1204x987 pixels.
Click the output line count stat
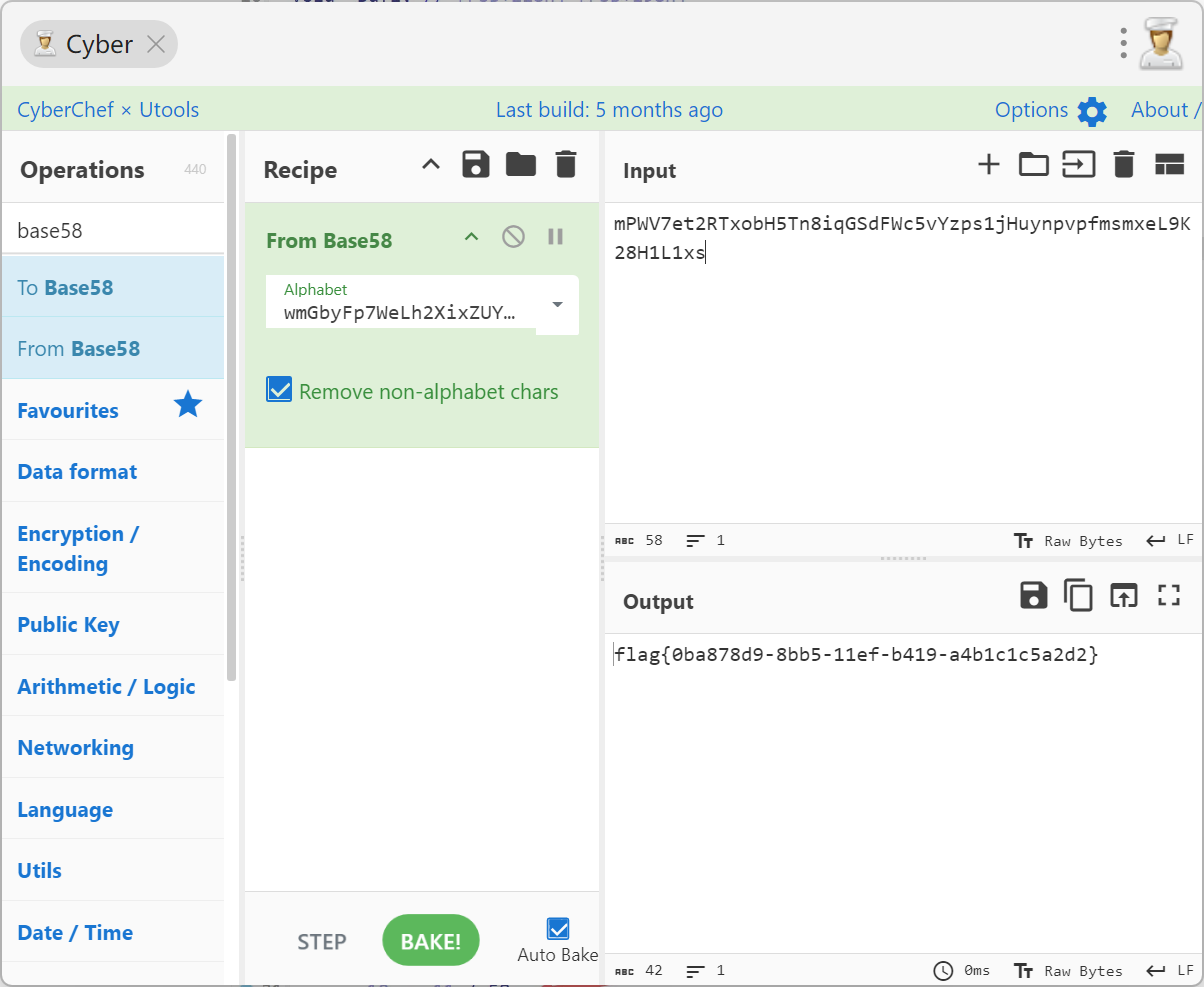pos(706,971)
